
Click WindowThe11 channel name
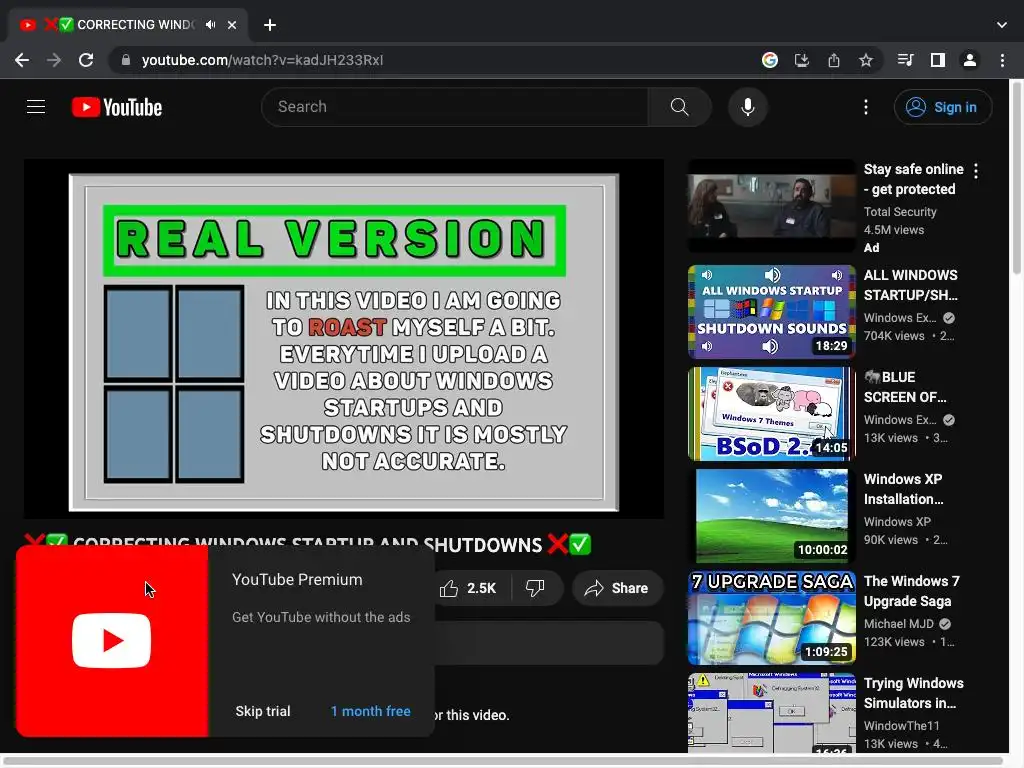tap(902, 726)
